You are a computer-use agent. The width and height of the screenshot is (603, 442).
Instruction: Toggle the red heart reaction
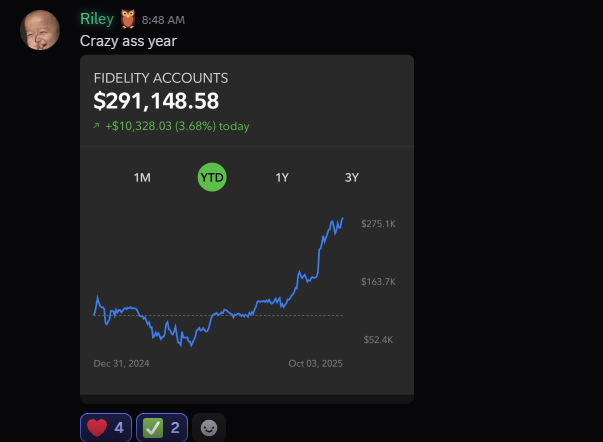pos(106,427)
